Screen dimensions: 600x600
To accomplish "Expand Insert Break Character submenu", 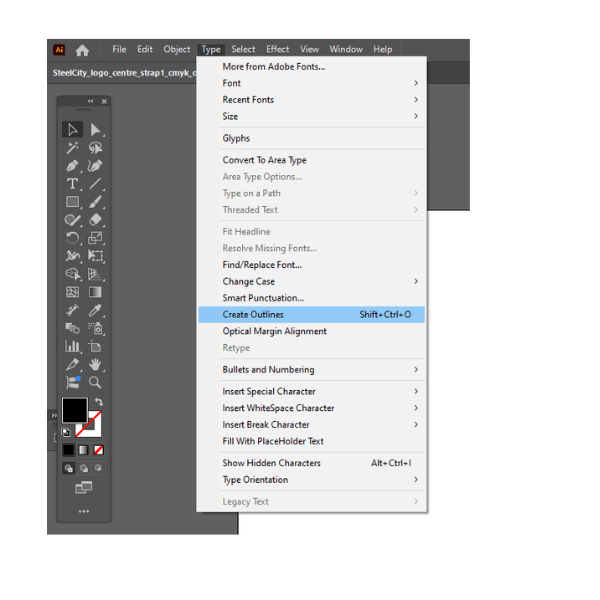I will click(x=311, y=425).
